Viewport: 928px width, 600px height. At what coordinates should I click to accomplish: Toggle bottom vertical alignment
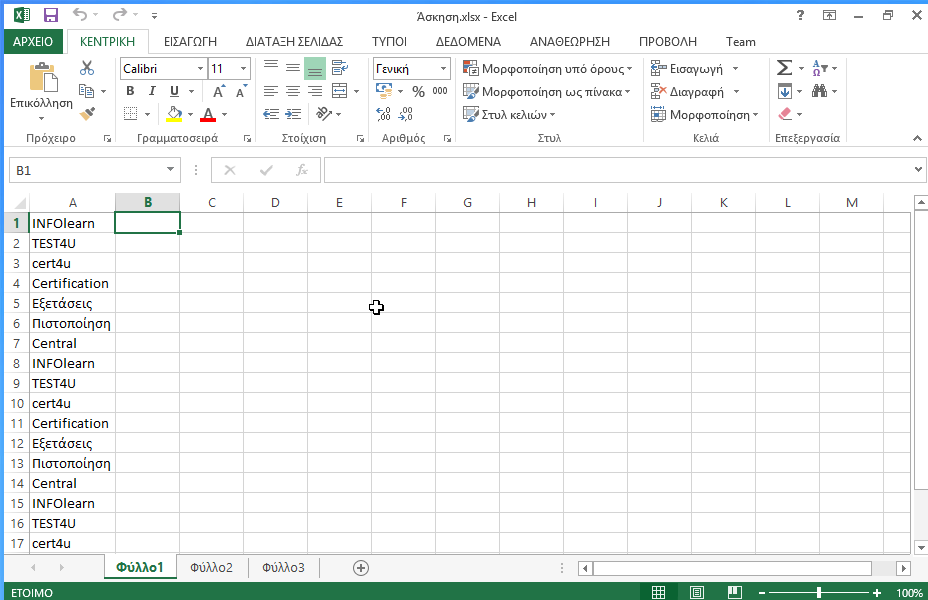coord(315,68)
